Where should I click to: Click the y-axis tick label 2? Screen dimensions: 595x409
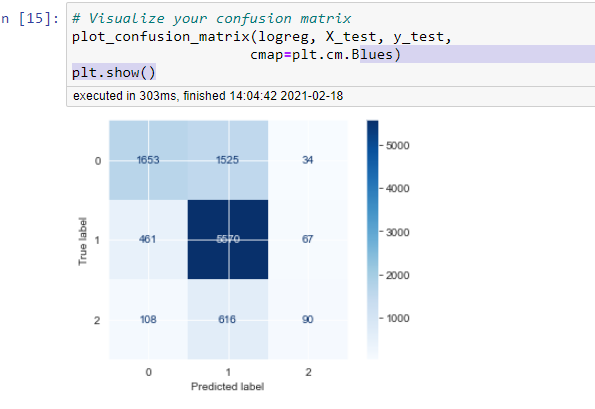pyautogui.click(x=97, y=321)
